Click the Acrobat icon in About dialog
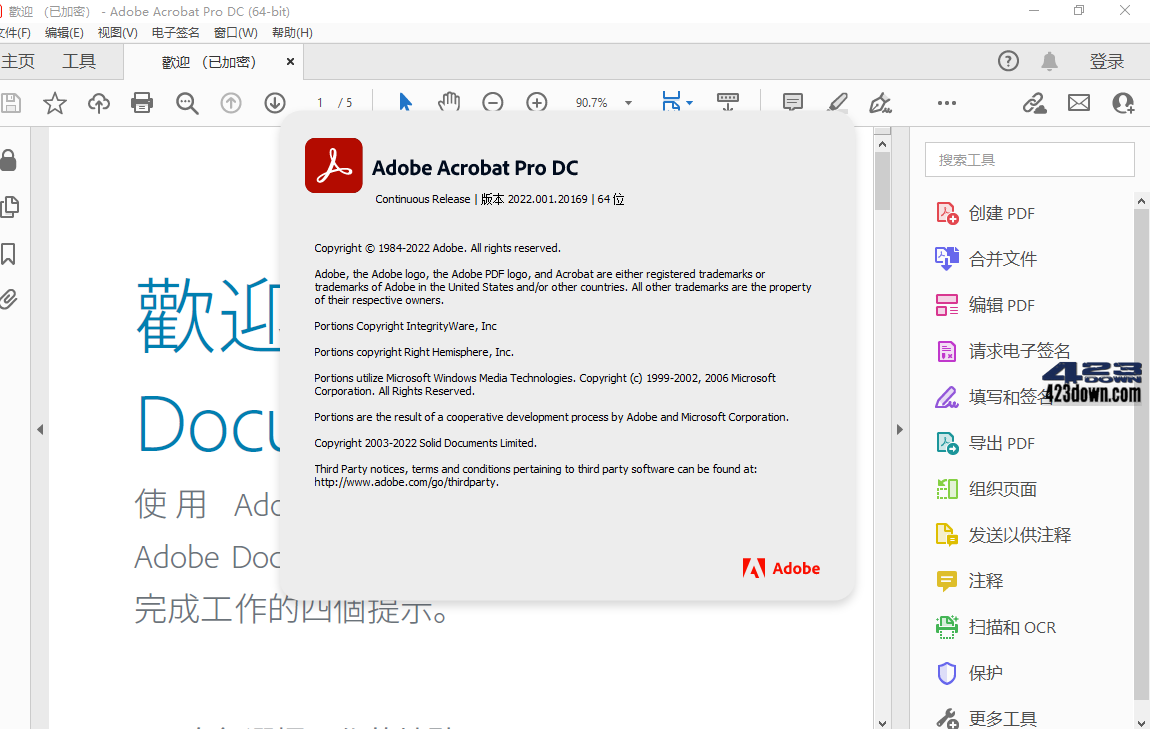The width and height of the screenshot is (1150, 729). point(334,166)
